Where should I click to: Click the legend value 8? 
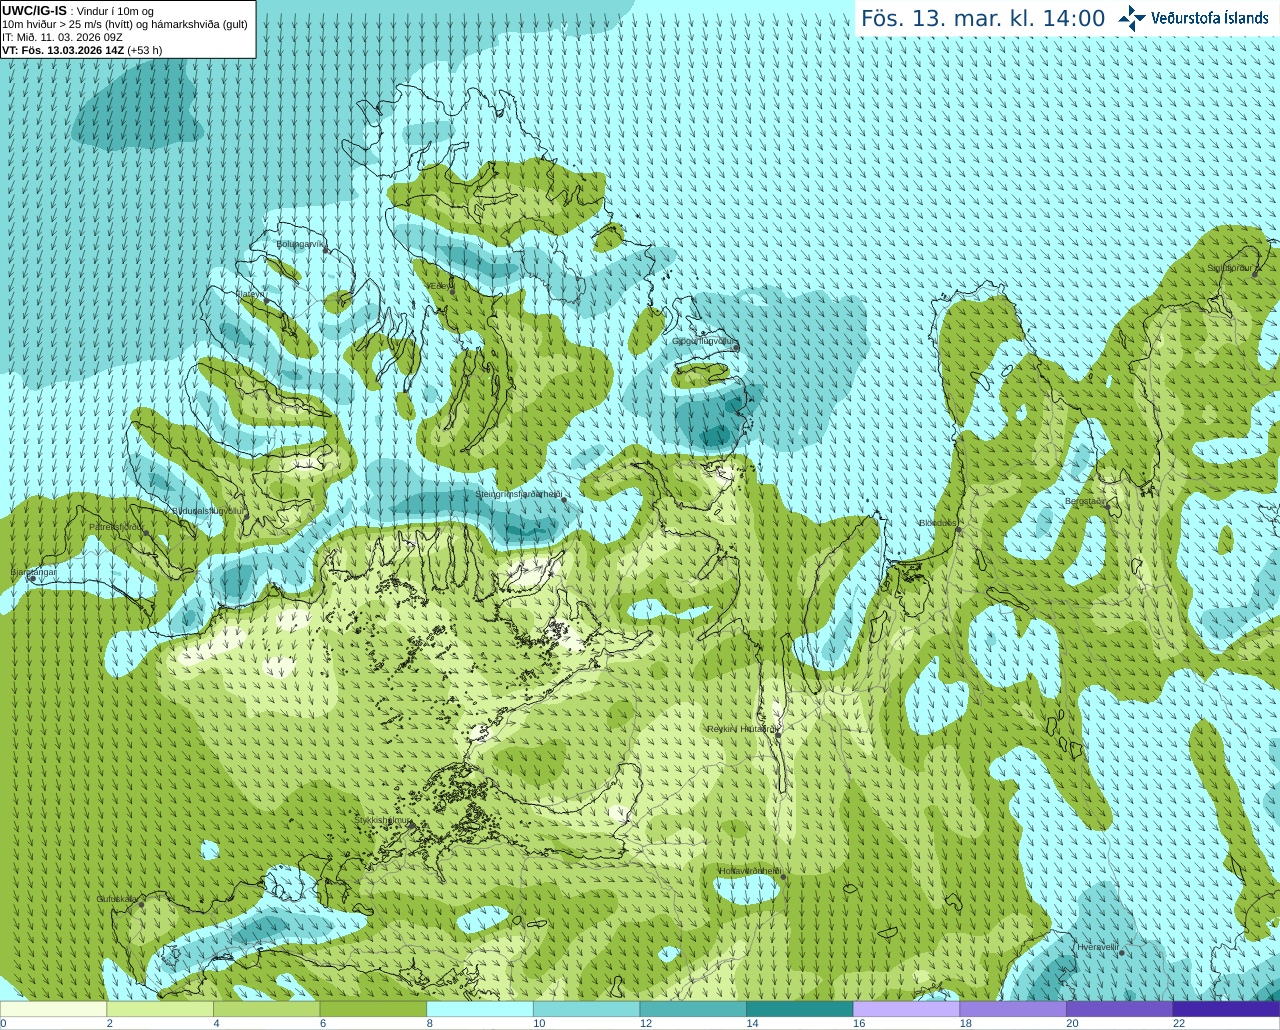pyautogui.click(x=430, y=1024)
